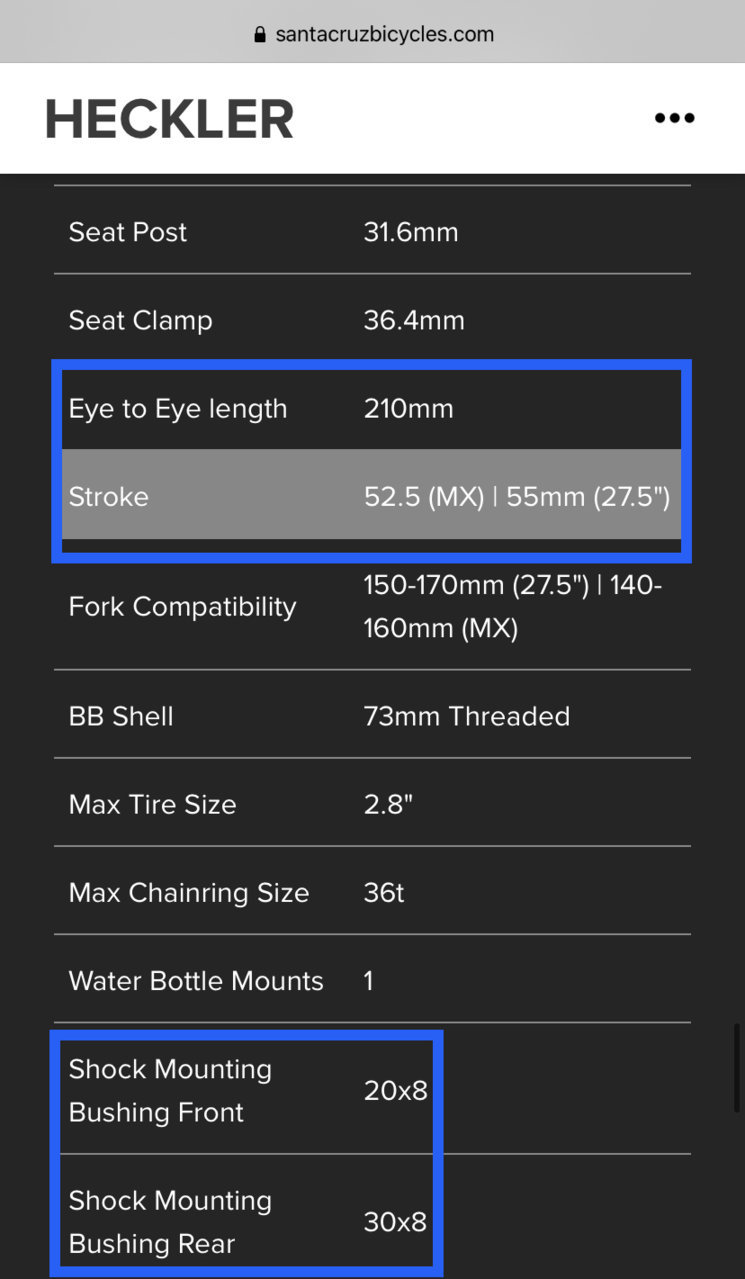
Task: Select the Fork Compatibility label
Action: click(x=182, y=607)
